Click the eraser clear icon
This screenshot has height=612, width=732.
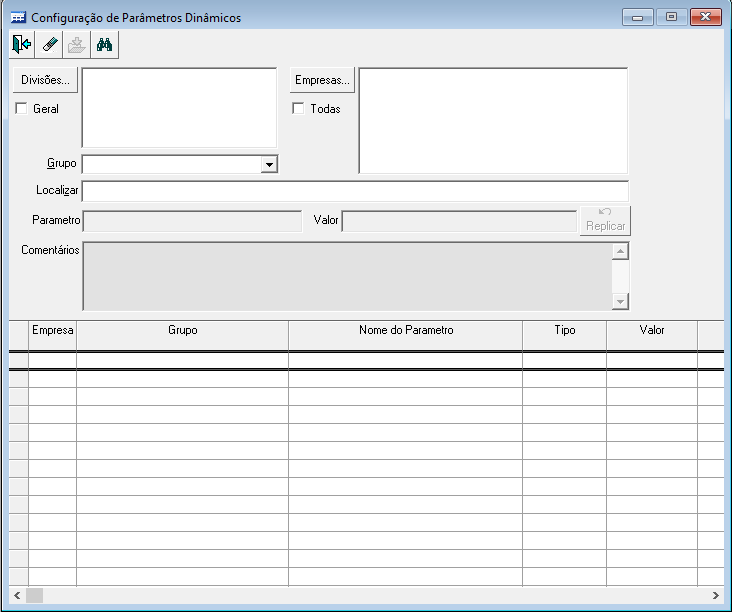click(x=49, y=45)
